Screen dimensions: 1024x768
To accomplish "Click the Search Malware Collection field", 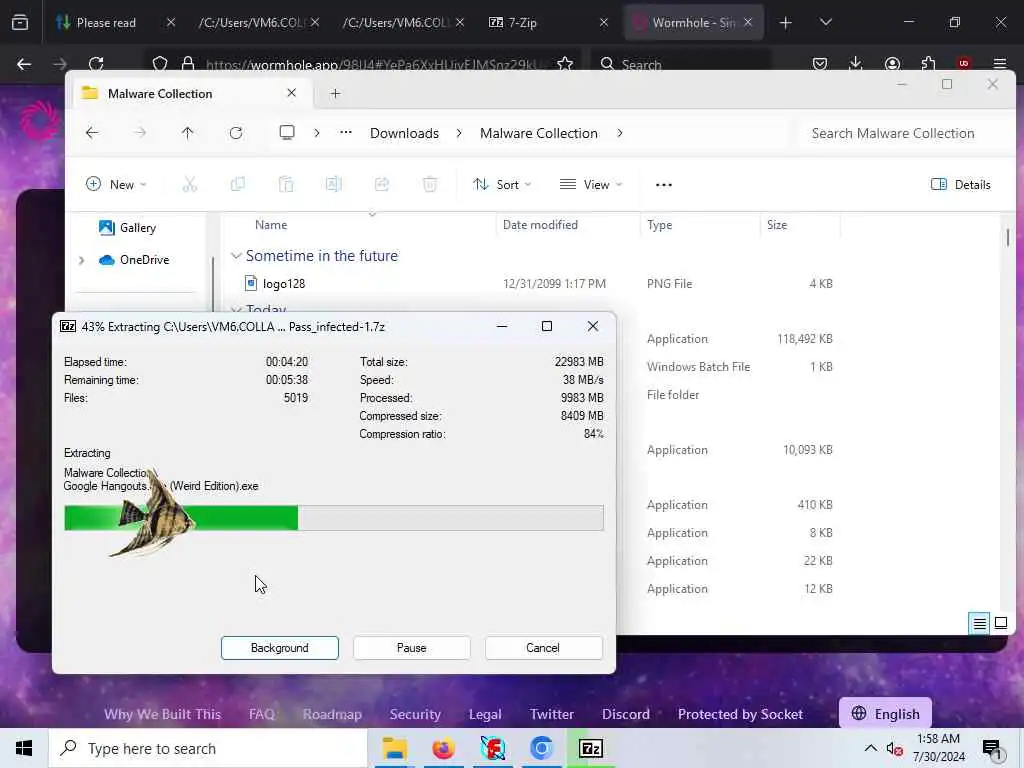I will (904, 133).
